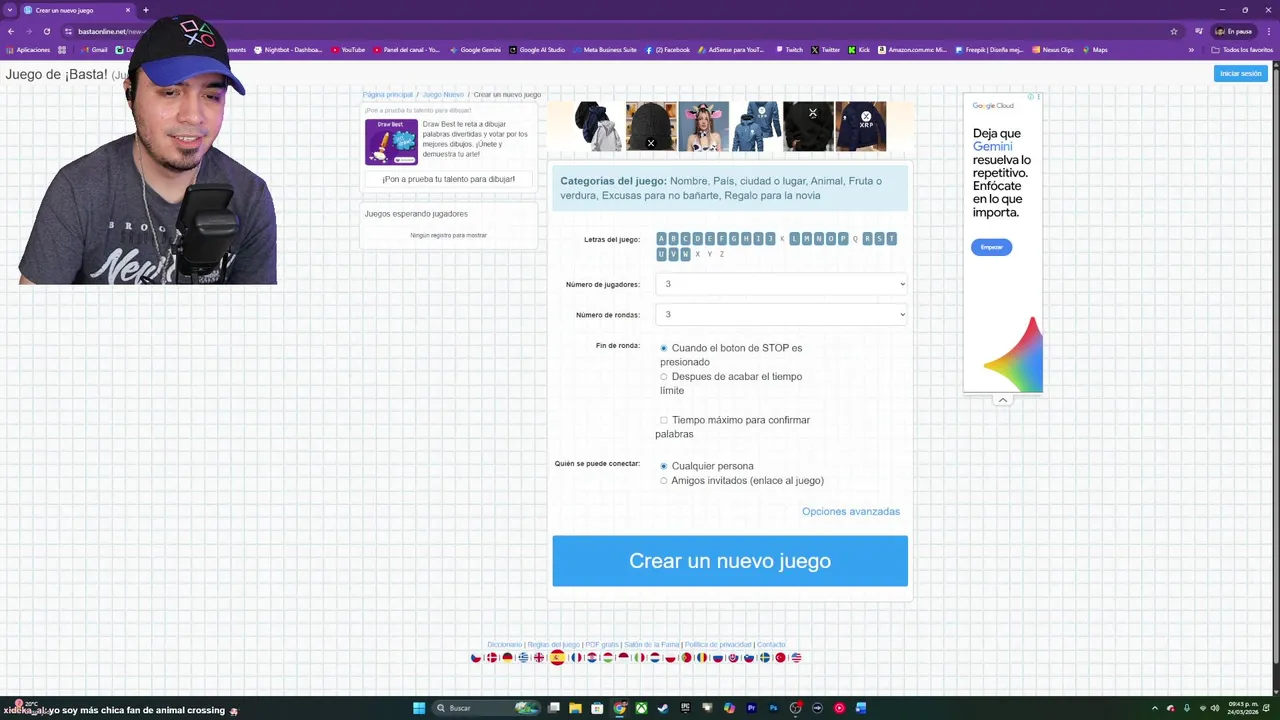1280x720 pixels.
Task: Select the Italian flag language icon
Action: point(640,658)
